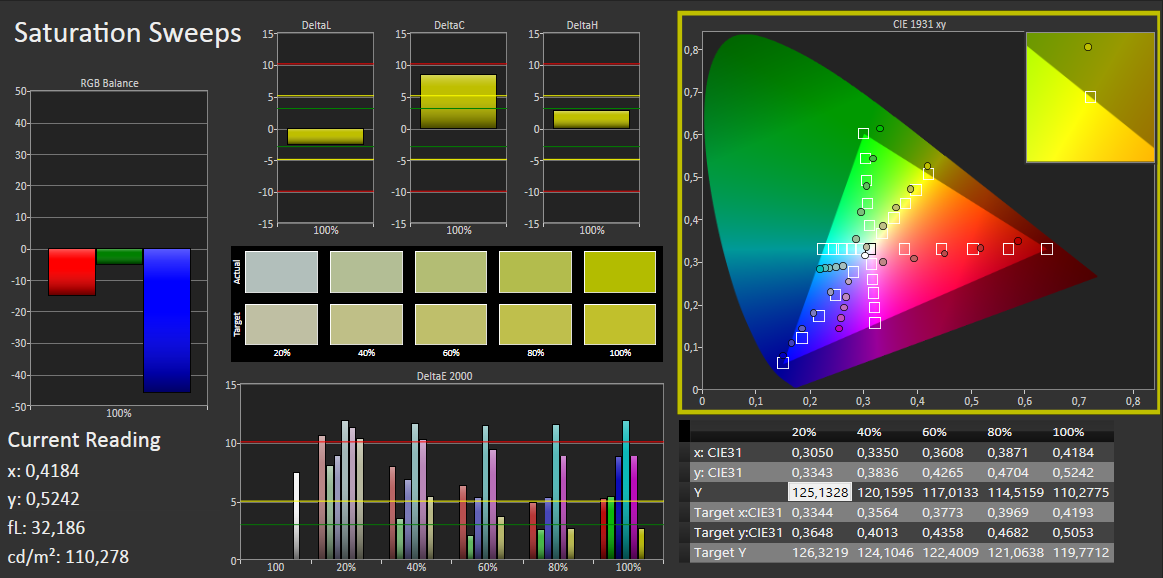This screenshot has height=578, width=1163.
Task: Select the Target 60% color swatch
Action: coord(450,324)
